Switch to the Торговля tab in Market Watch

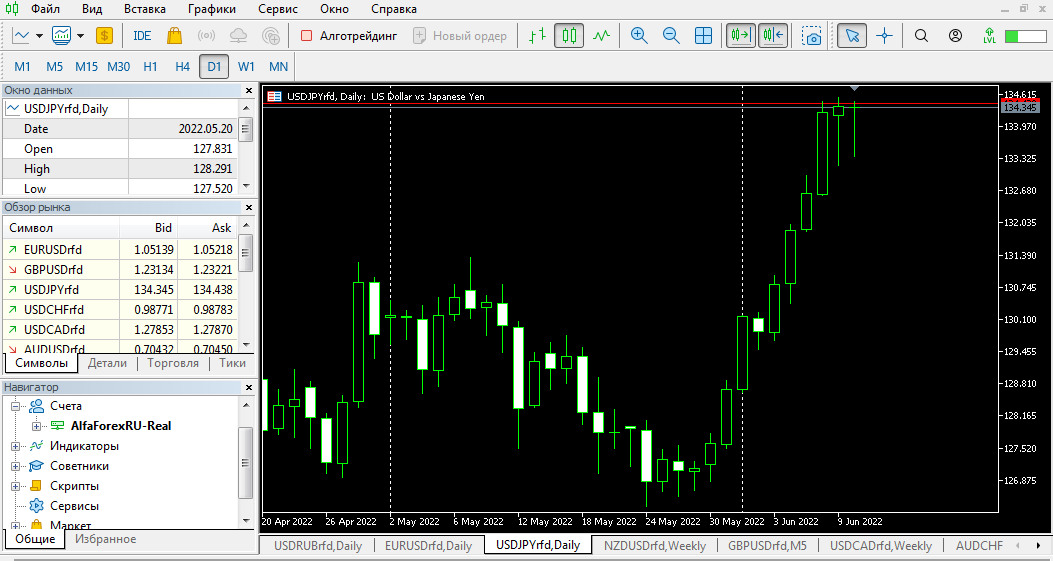(173, 363)
